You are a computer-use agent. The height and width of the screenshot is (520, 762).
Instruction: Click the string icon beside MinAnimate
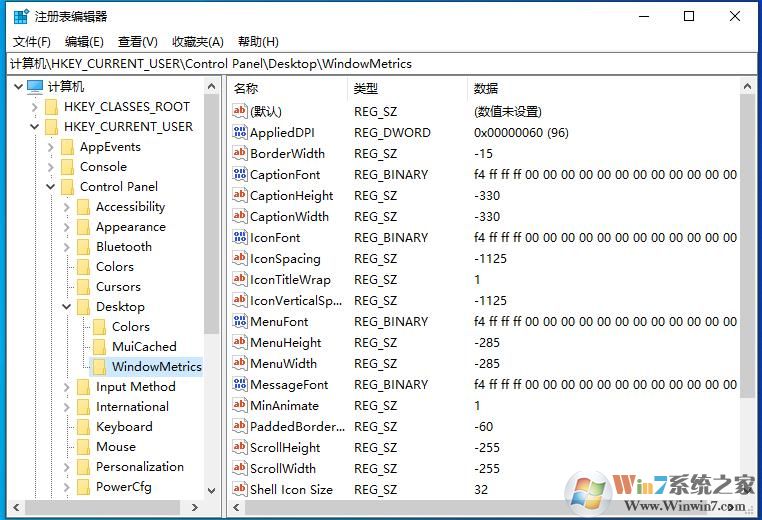[240, 405]
